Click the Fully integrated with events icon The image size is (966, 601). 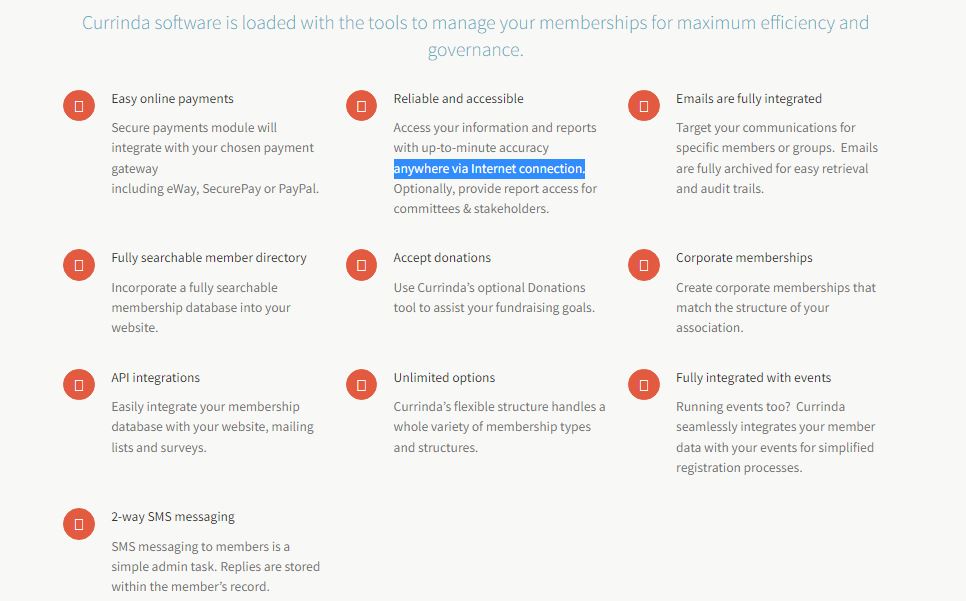tap(643, 384)
